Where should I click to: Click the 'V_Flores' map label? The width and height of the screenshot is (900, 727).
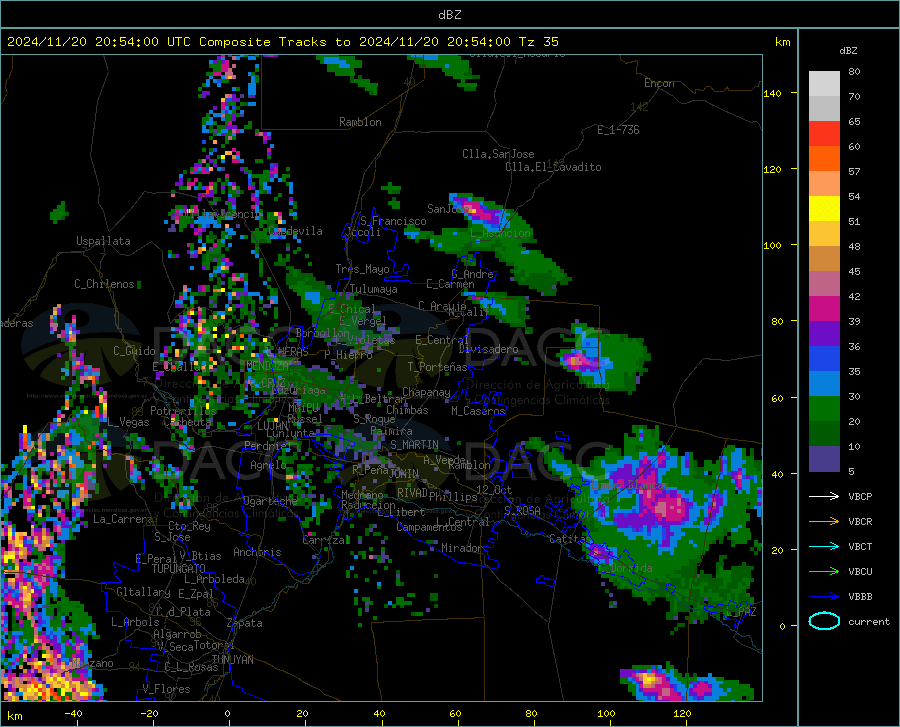tap(166, 689)
